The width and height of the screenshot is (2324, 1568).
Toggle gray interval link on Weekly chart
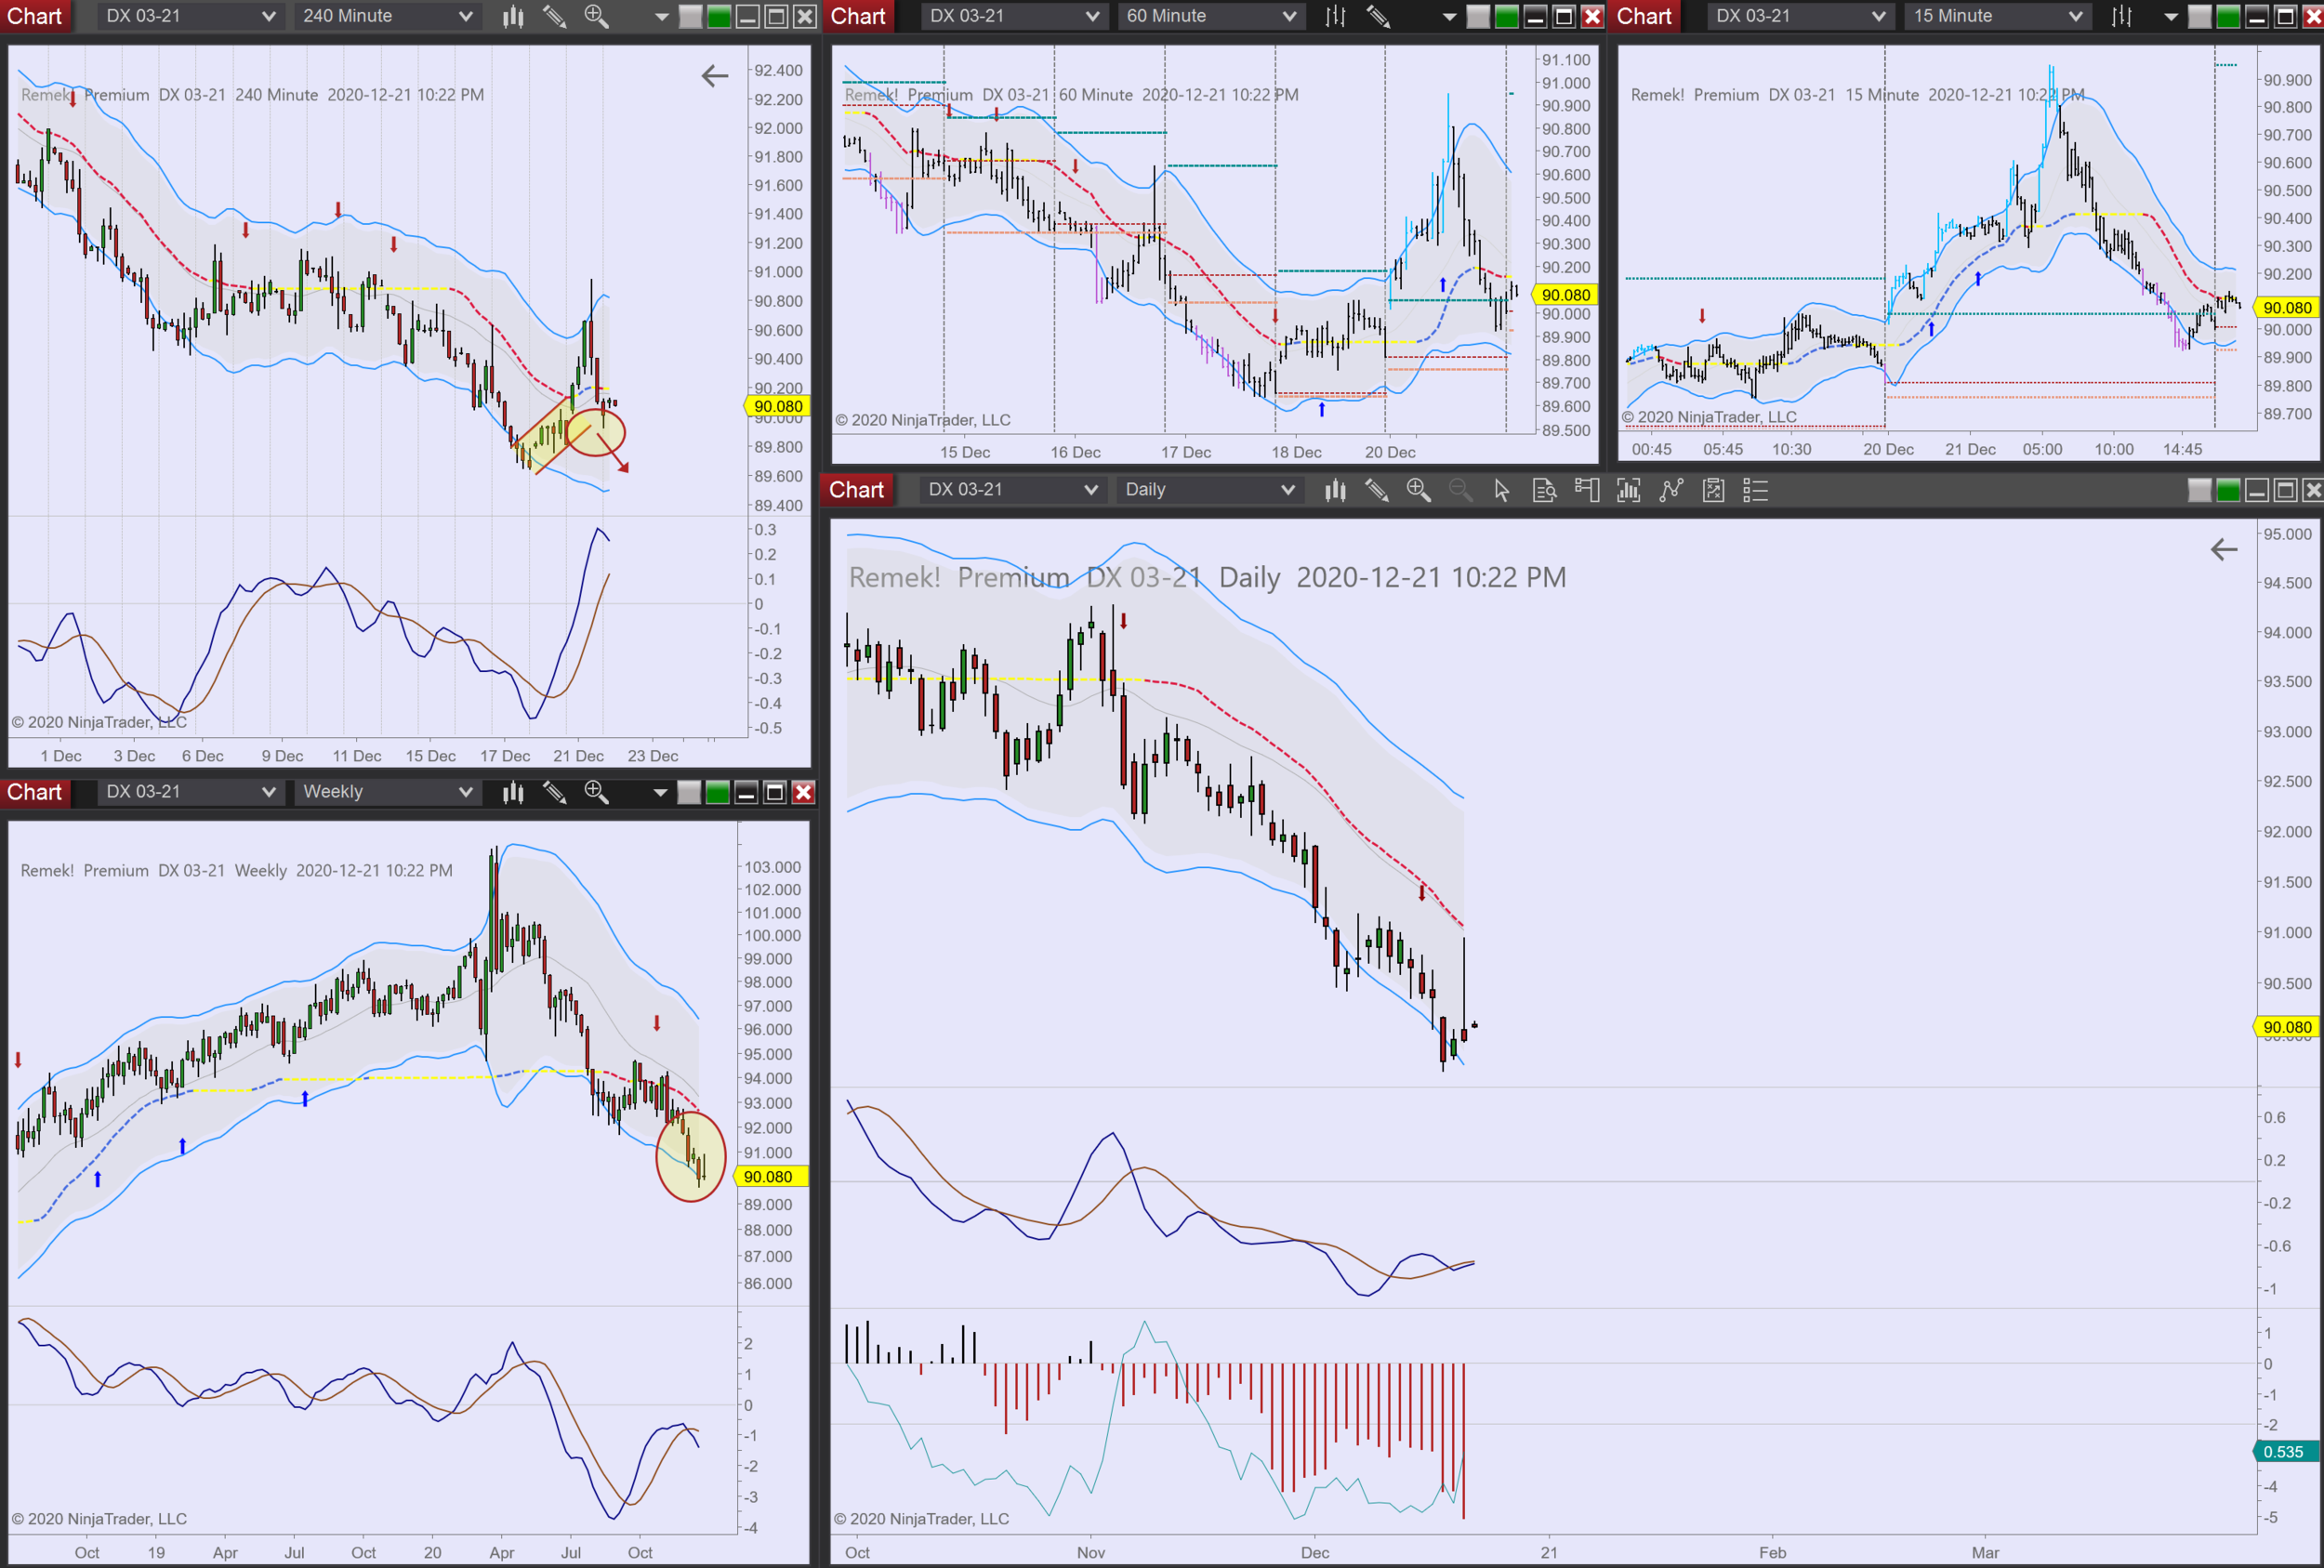click(689, 793)
